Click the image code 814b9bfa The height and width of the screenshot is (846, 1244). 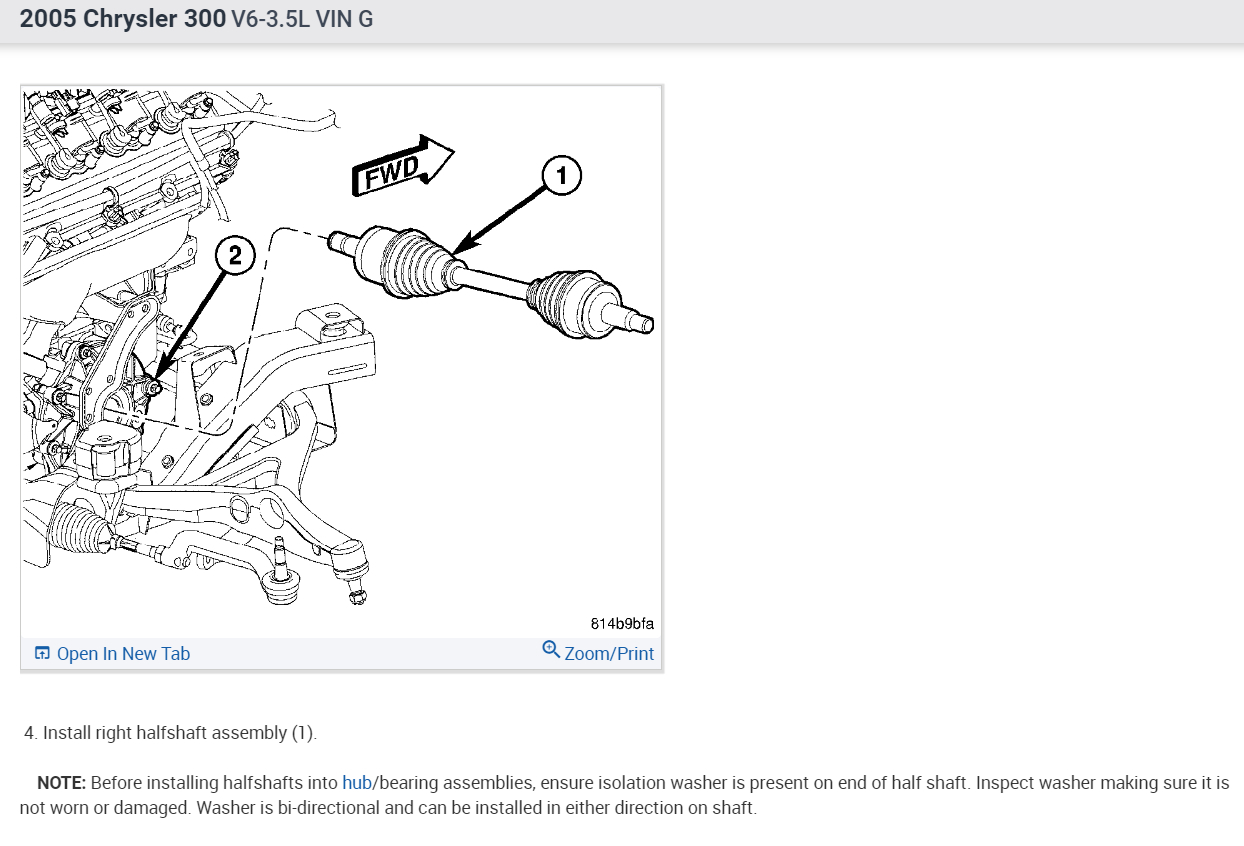pos(622,624)
